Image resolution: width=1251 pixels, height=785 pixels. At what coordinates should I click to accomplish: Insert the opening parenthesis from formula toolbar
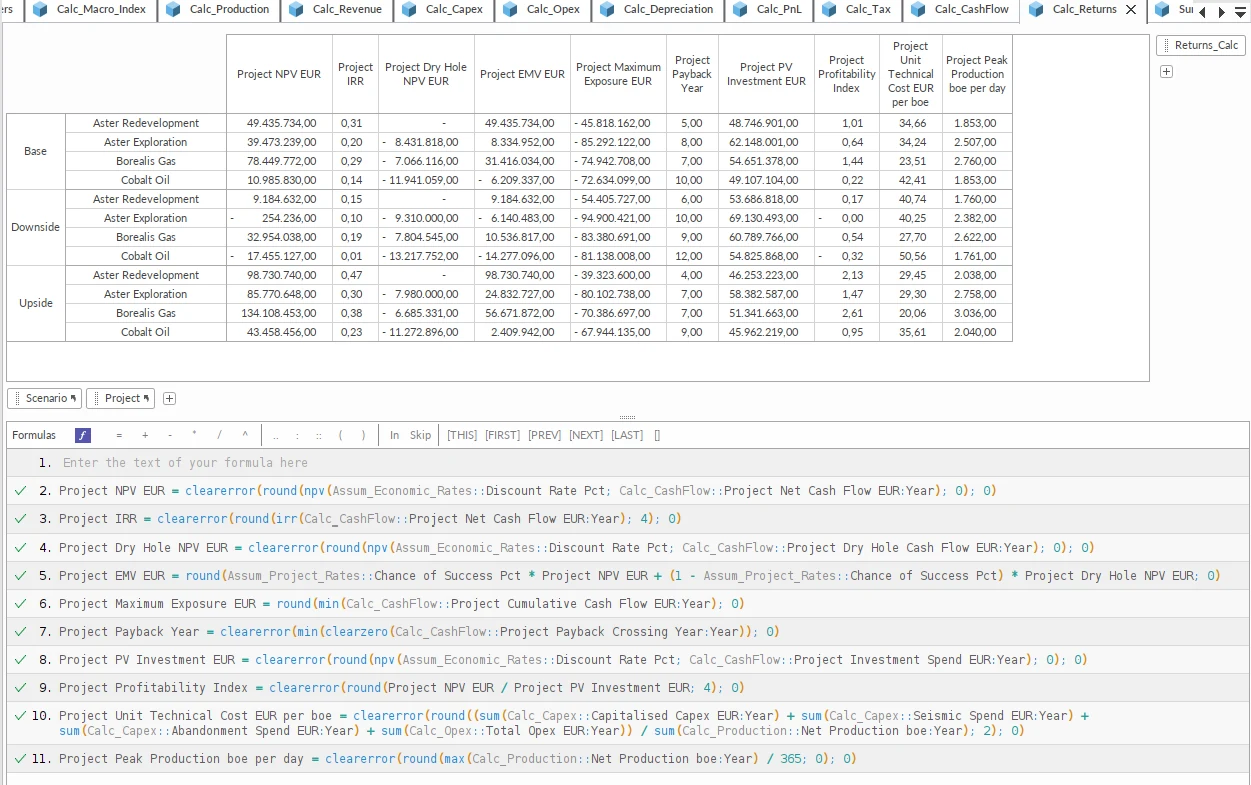341,435
